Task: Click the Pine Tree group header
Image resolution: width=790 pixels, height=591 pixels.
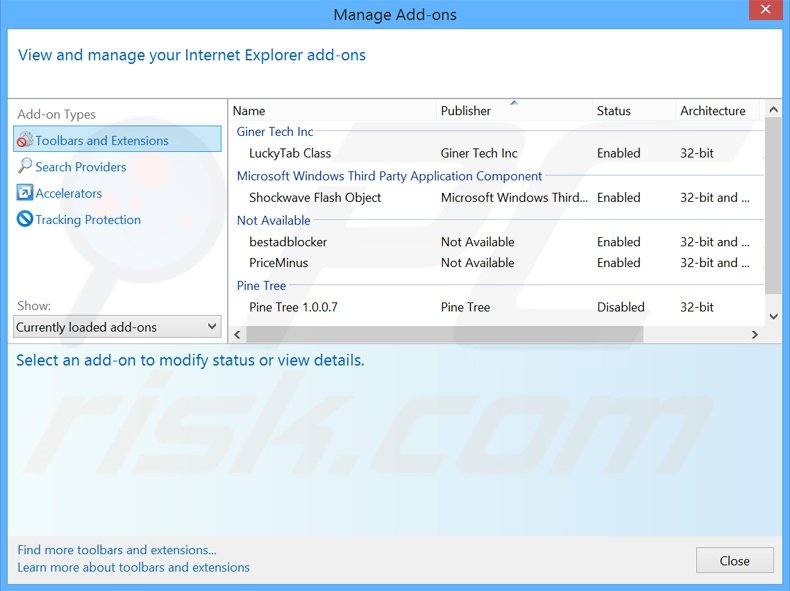Action: coord(261,285)
